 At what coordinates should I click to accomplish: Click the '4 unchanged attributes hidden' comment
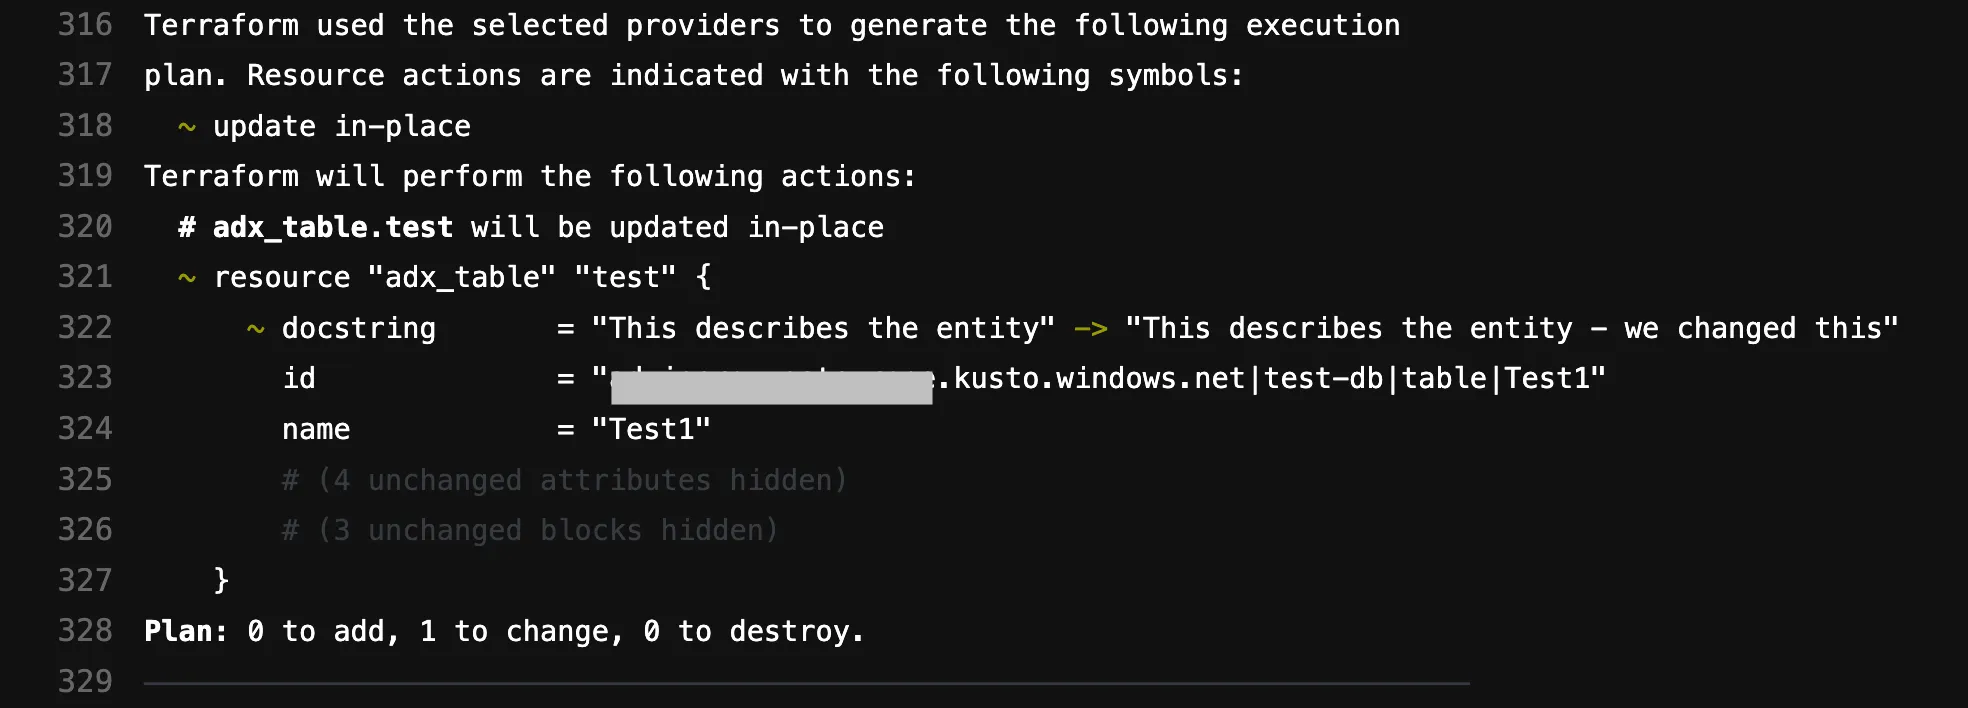point(564,480)
